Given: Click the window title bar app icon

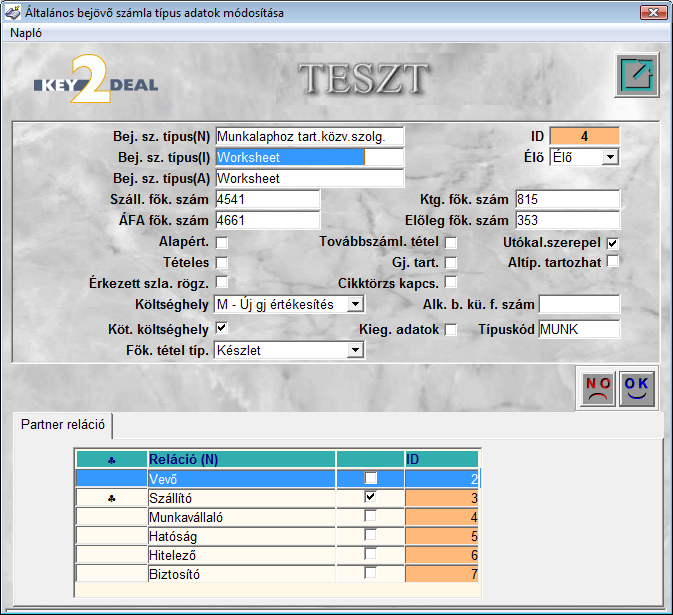Looking at the screenshot, I should pos(12,13).
